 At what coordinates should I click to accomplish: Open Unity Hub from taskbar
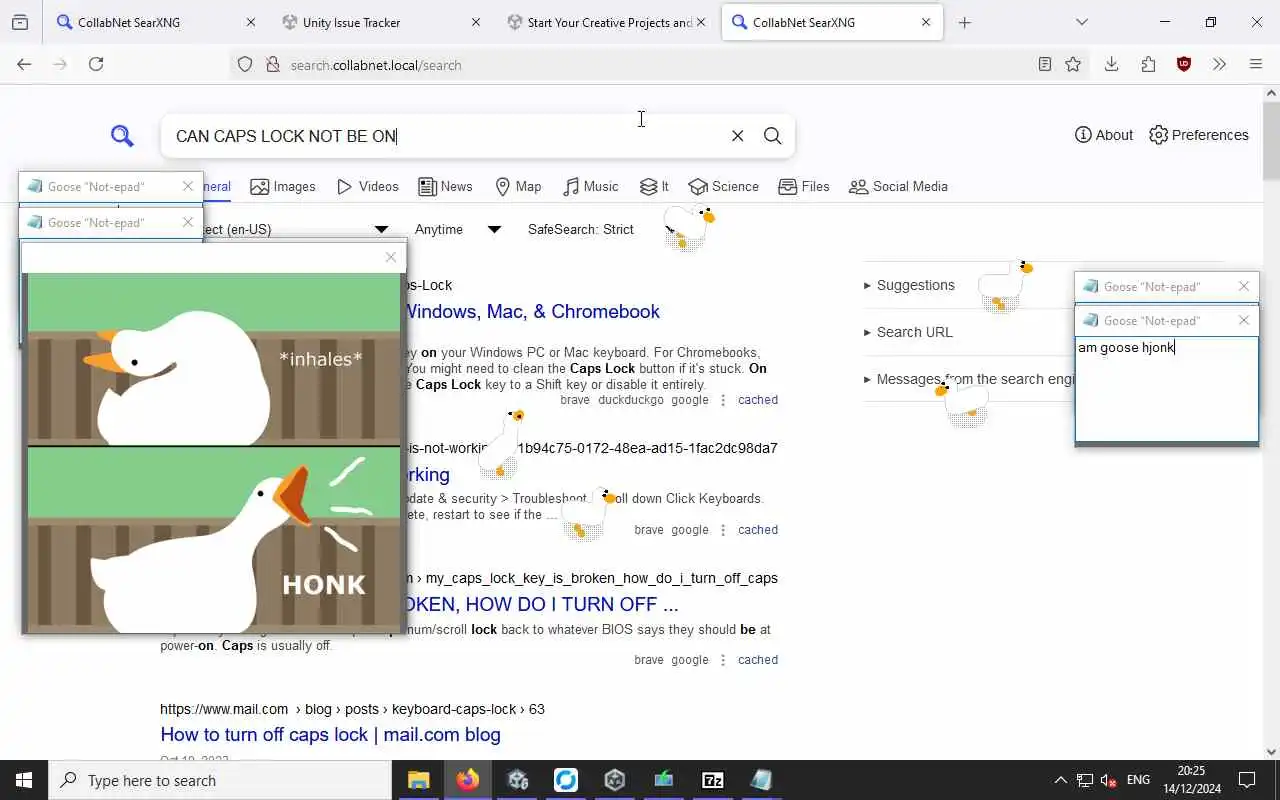615,780
